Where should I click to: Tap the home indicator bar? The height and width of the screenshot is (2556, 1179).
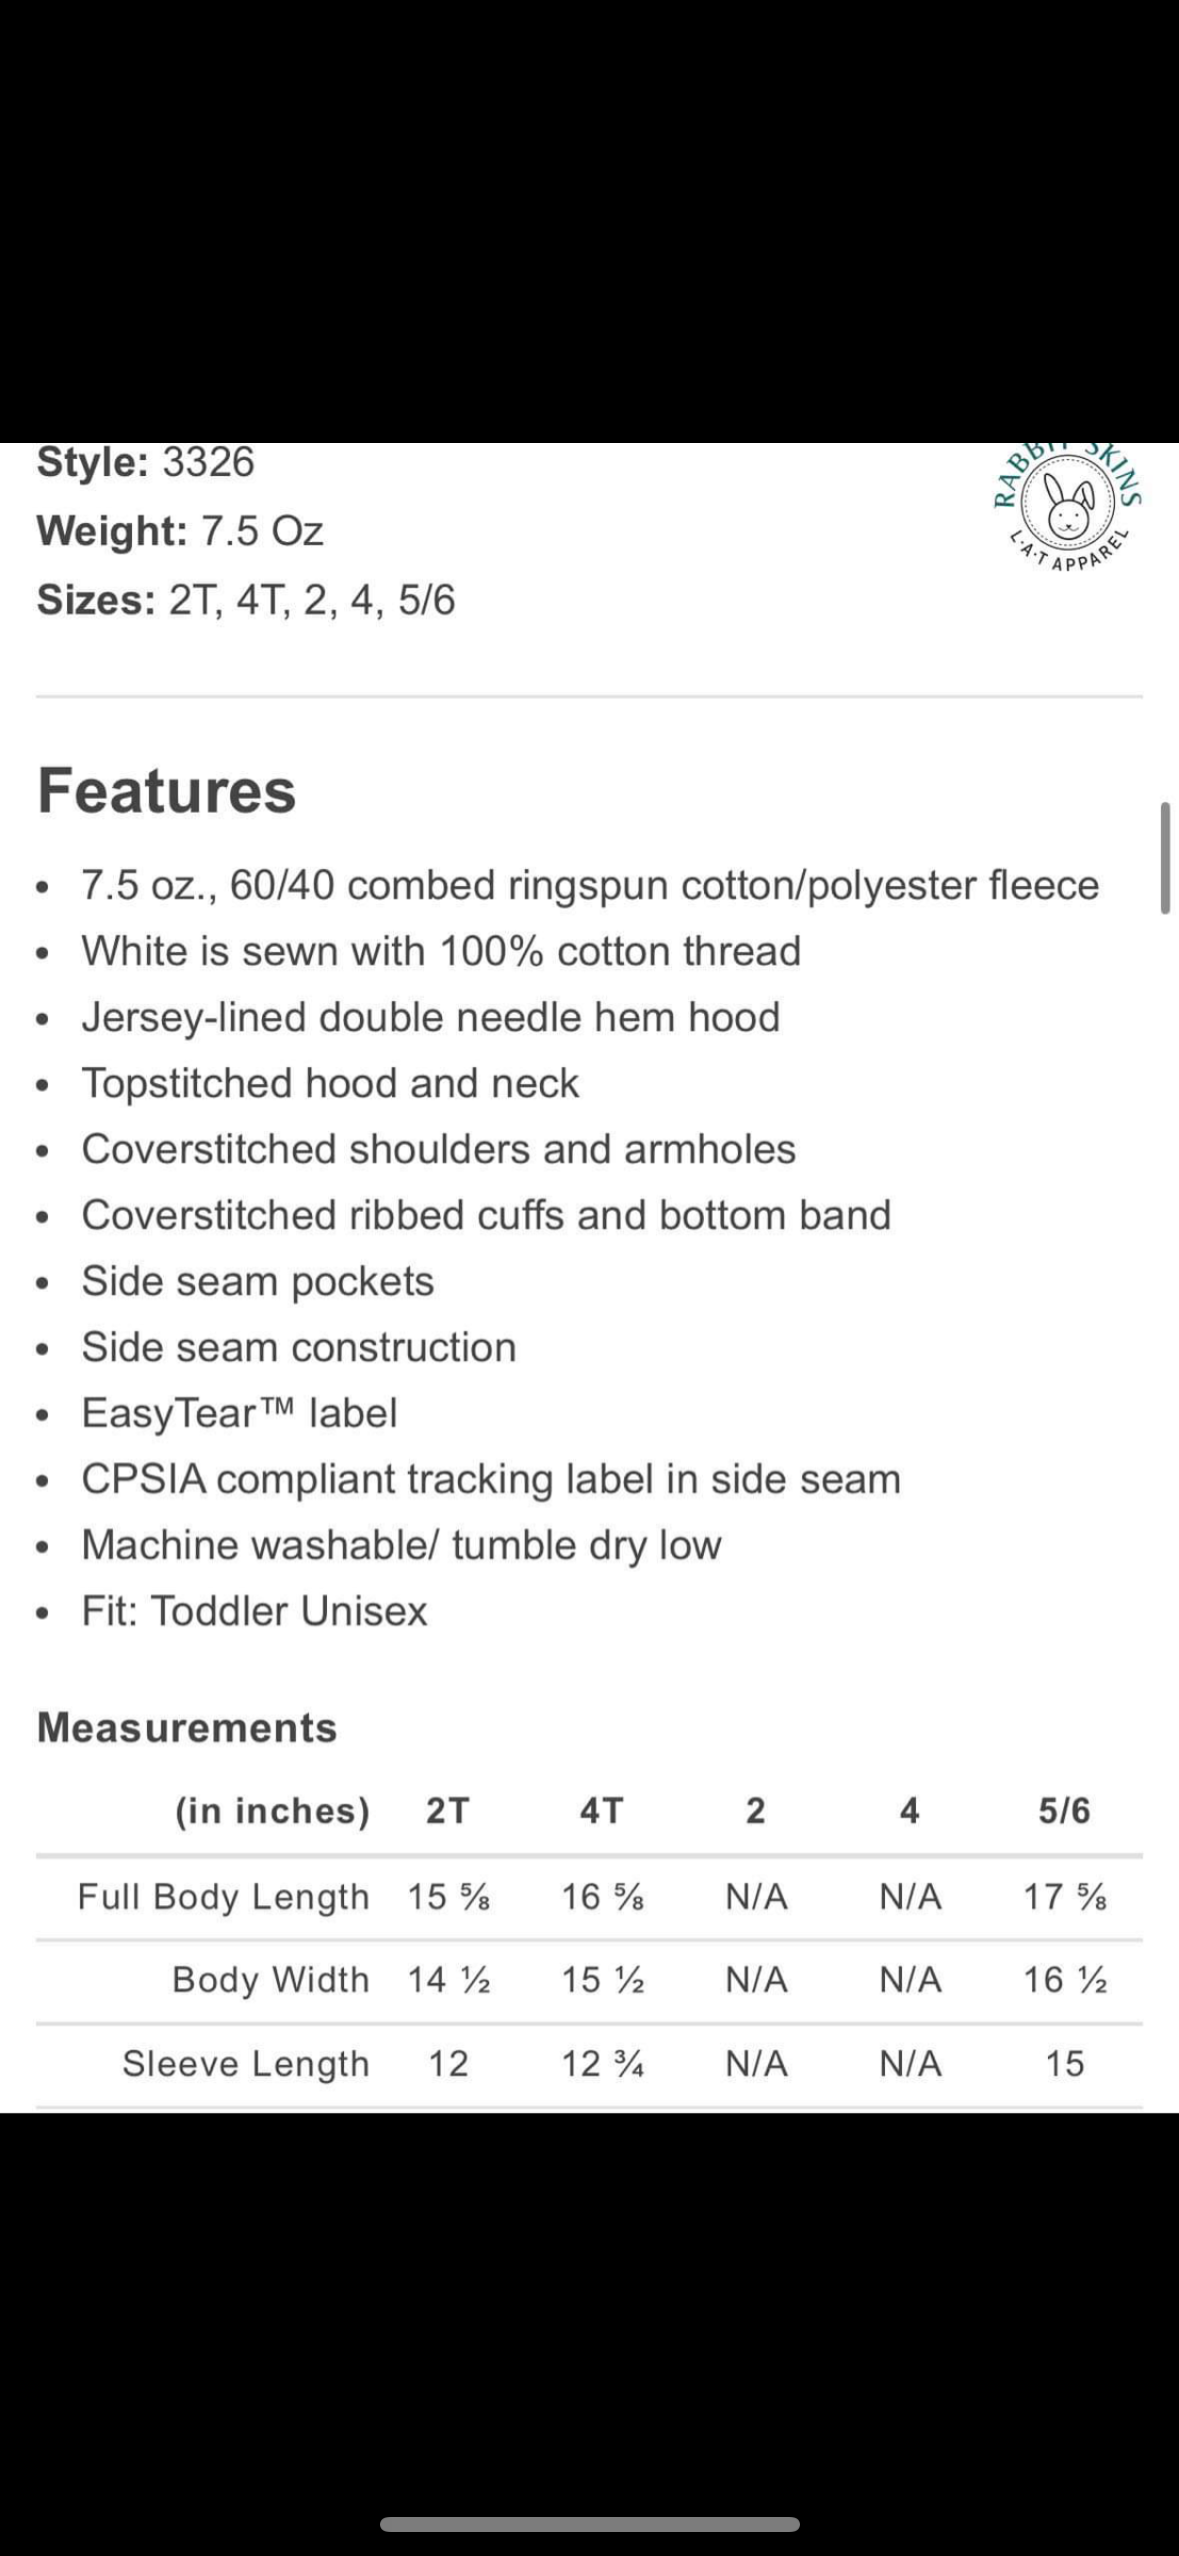pos(589,2523)
